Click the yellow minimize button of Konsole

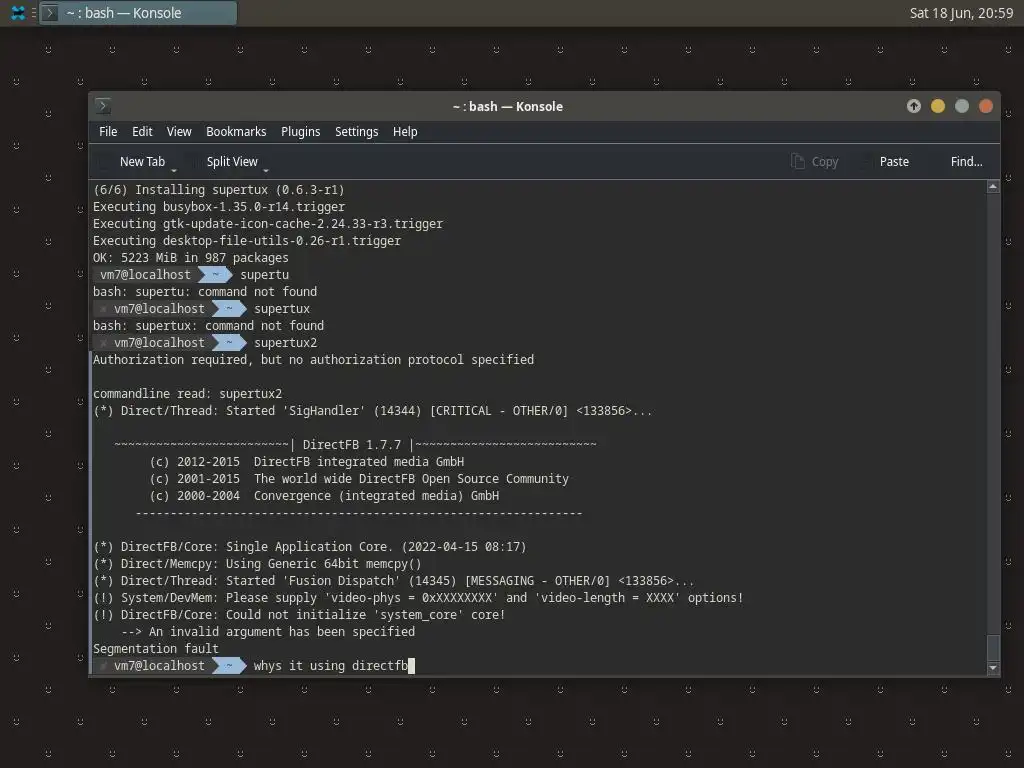pyautogui.click(x=938, y=106)
